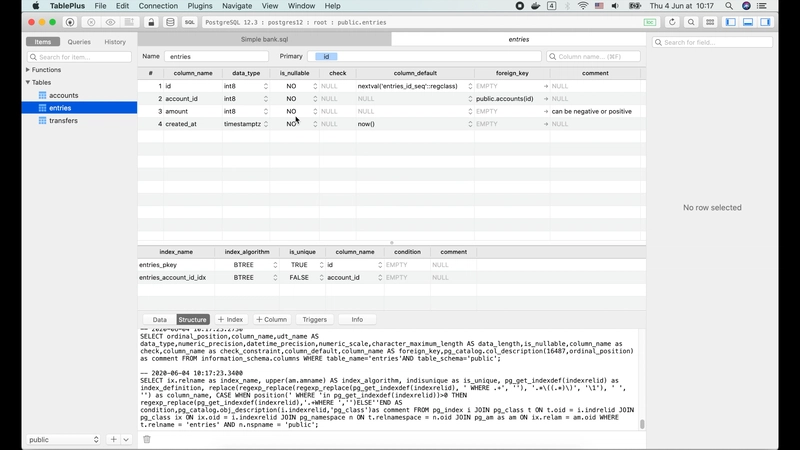Click the Siri menu bar icon
Screen dimensions: 800x450
(x=746, y=6)
